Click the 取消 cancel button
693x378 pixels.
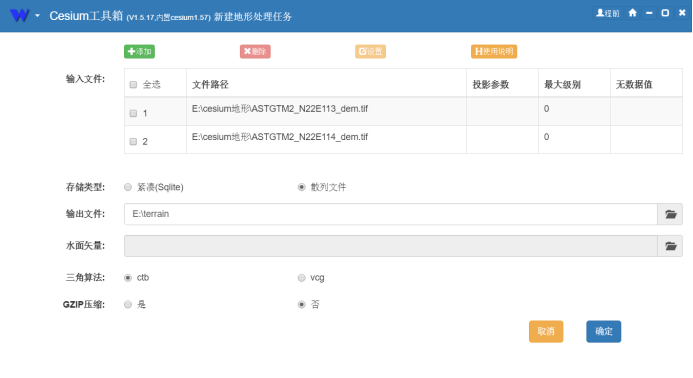click(546, 332)
